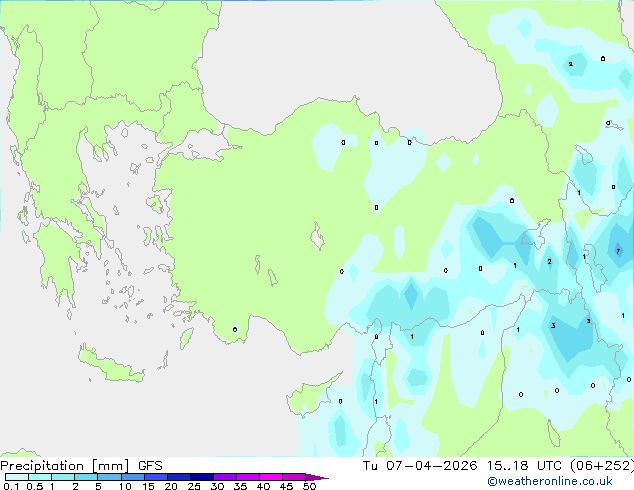Choose the 40–45 mm magenta swatch

coord(271,477)
